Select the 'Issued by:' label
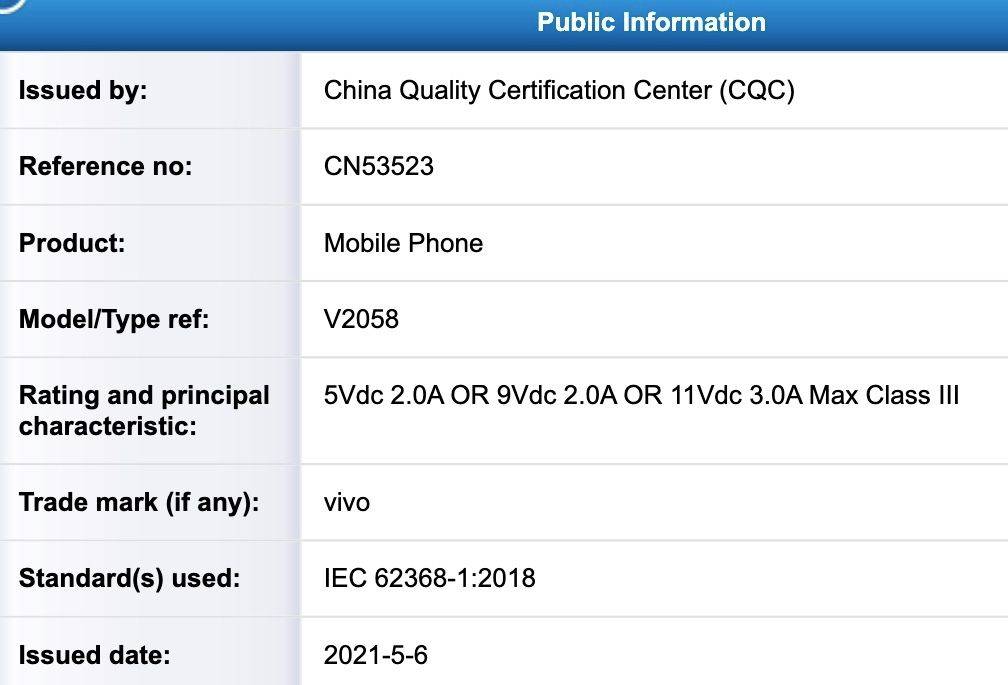The height and width of the screenshot is (685, 1008). 83,90
